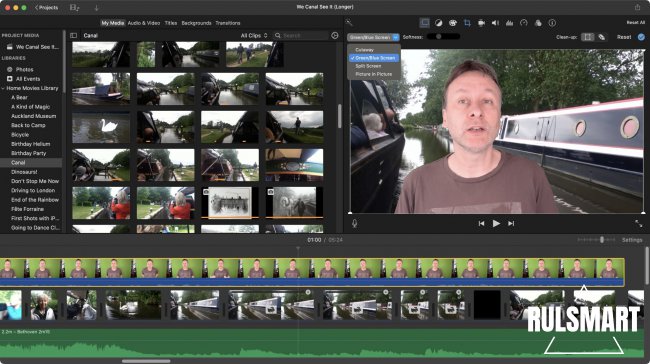The width and height of the screenshot is (650, 364).
Task: Open the All Clips filter dropdown
Action: [x=254, y=36]
